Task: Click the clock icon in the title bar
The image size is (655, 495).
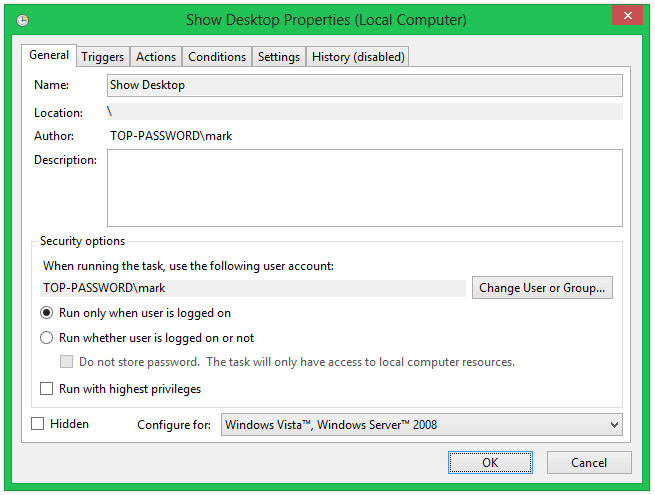Action: [x=23, y=19]
